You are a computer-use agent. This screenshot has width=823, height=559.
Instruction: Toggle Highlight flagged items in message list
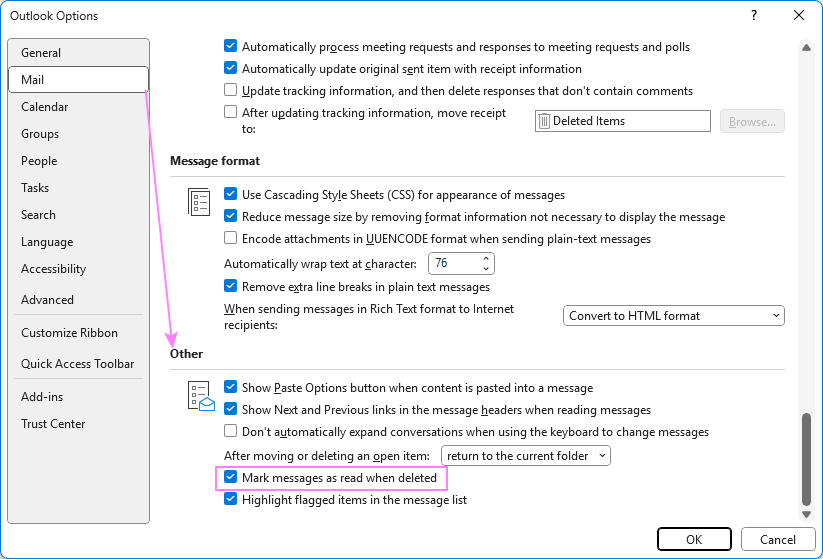[x=231, y=500]
